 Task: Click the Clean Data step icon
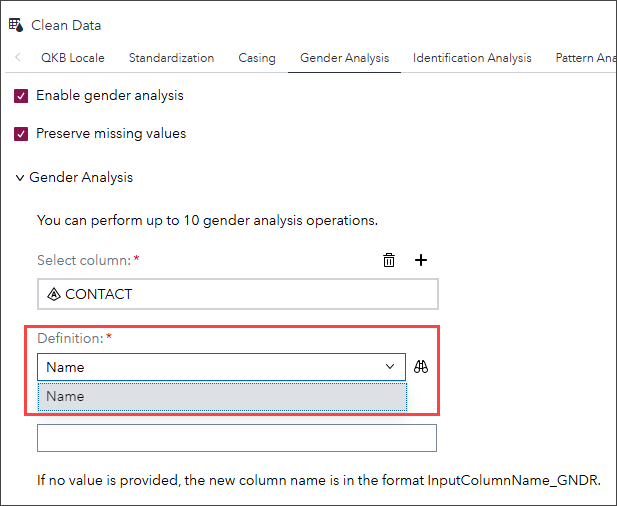15,25
